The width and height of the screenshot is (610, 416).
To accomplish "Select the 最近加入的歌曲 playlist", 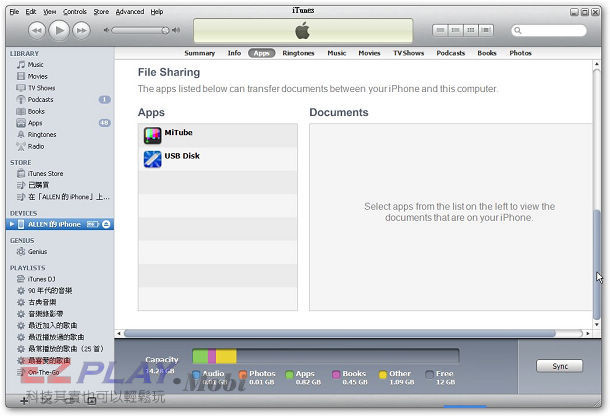I will click(x=60, y=325).
